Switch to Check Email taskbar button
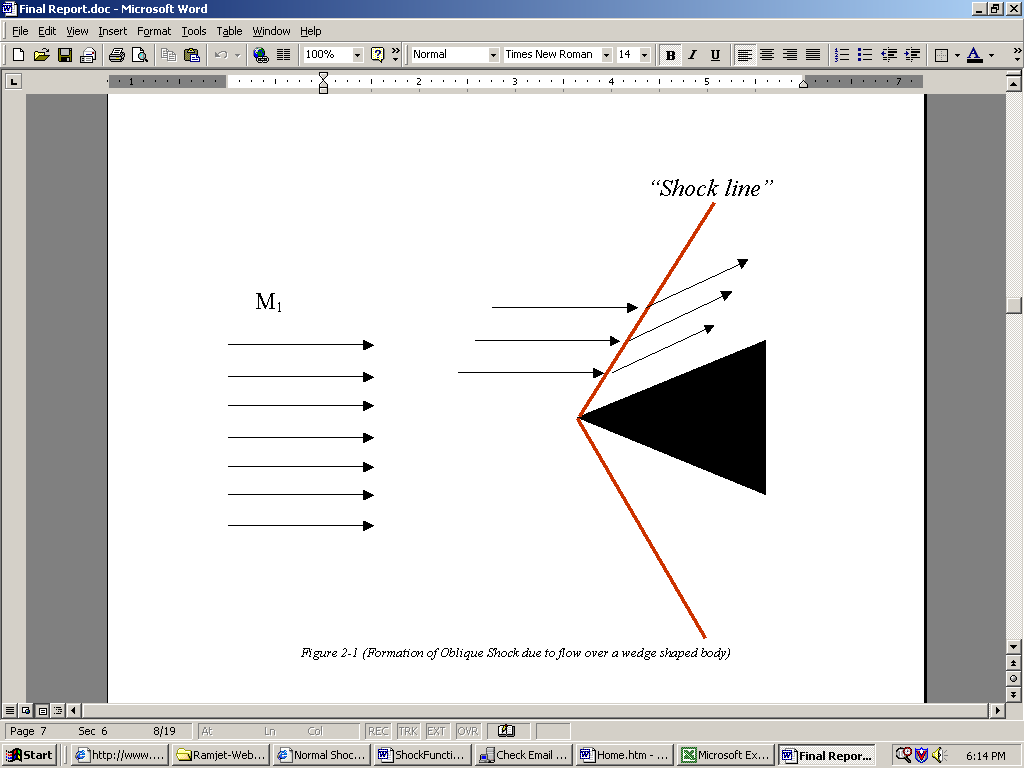The width and height of the screenshot is (1024, 768). tap(524, 755)
